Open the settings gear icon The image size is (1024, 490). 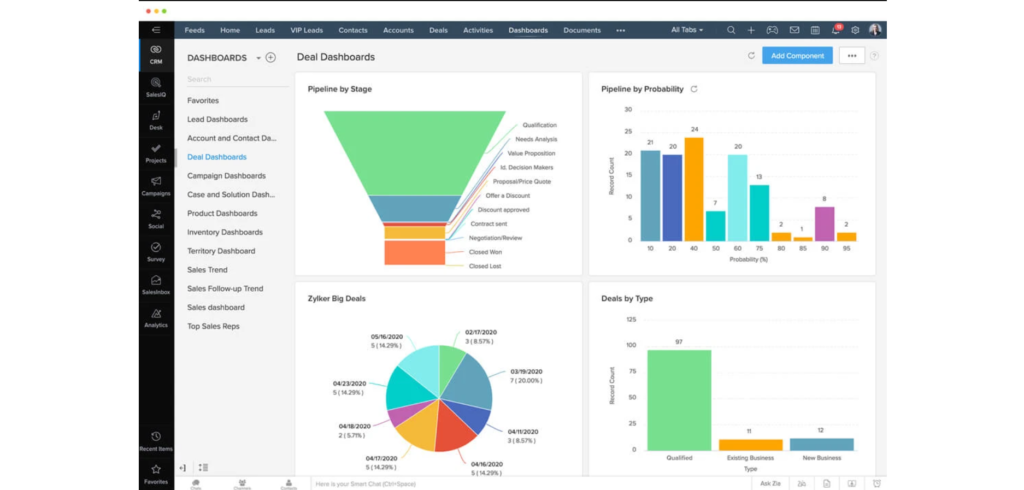(x=855, y=31)
